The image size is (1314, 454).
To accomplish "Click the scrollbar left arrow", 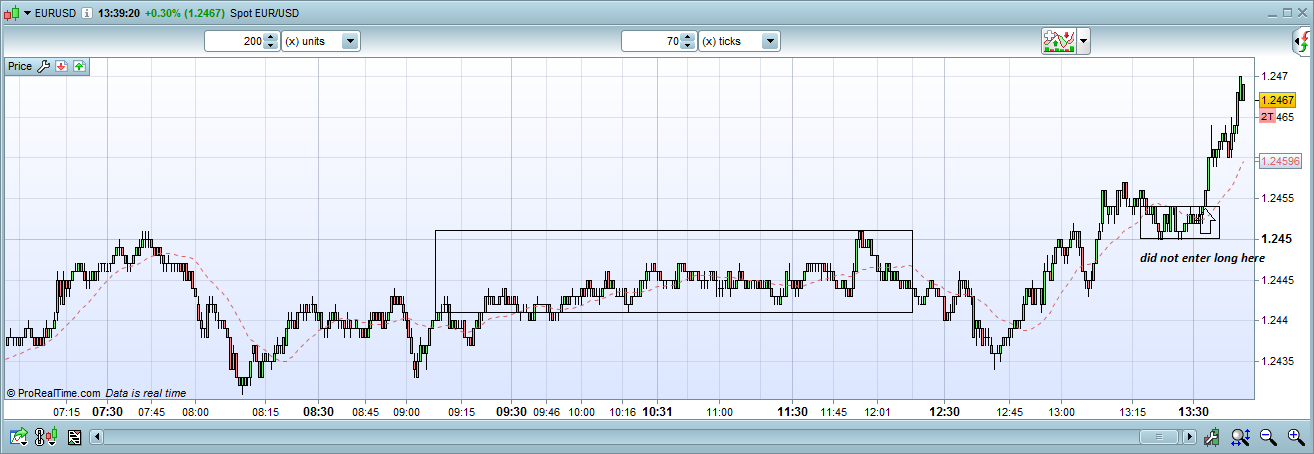I will (97, 437).
